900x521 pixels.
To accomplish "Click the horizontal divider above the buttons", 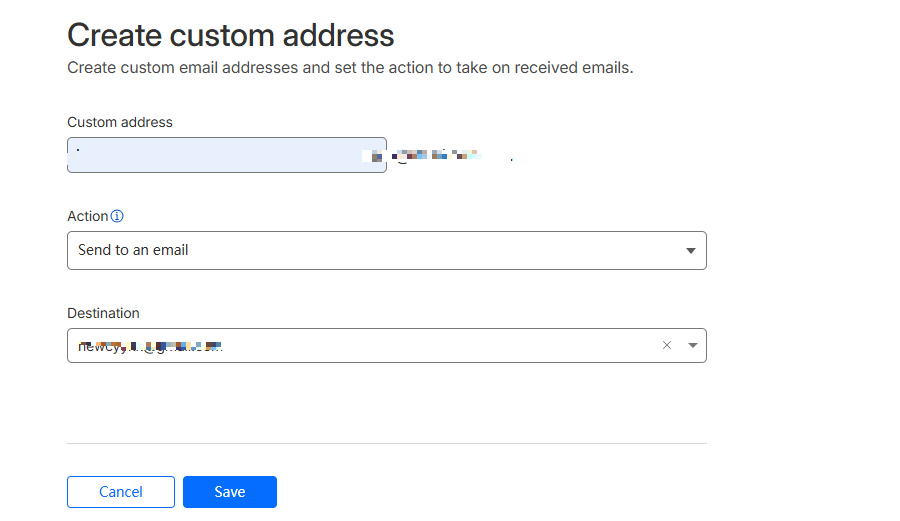I will (x=386, y=443).
